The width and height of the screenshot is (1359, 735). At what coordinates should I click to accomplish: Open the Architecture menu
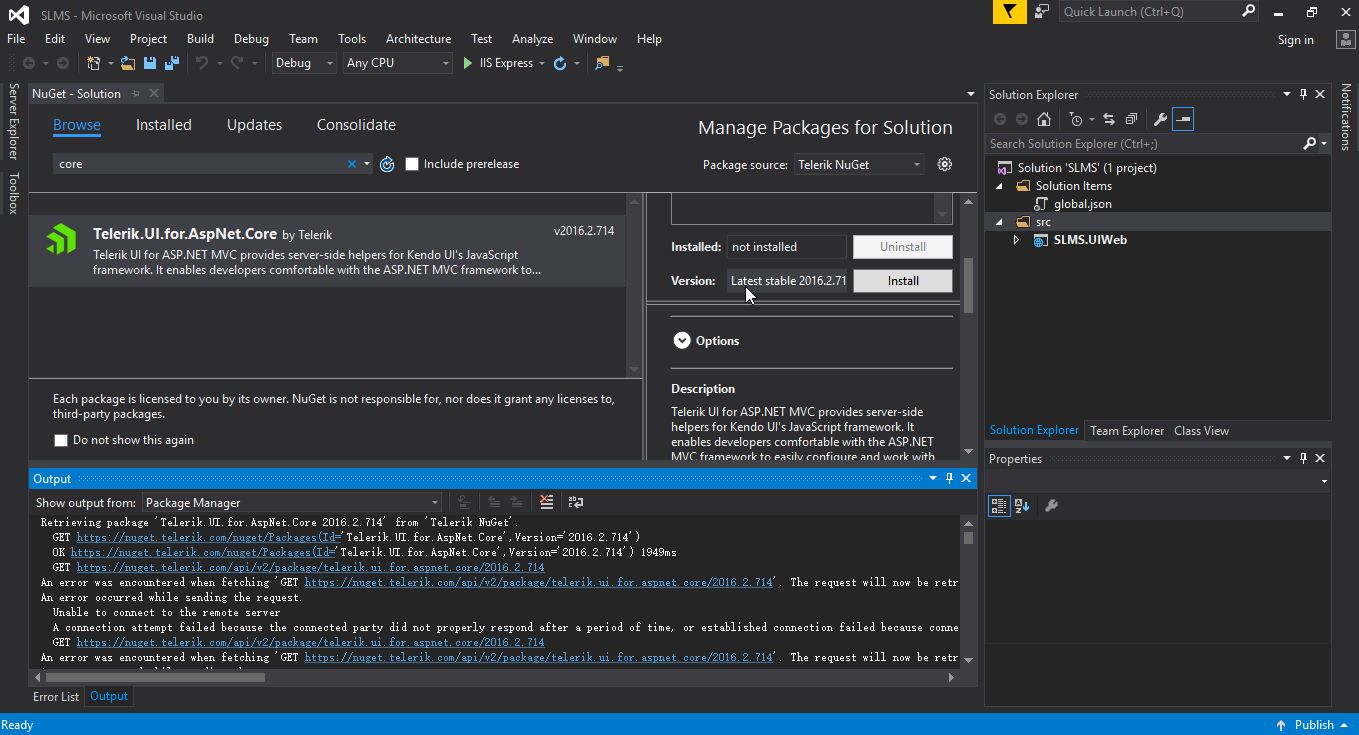(x=418, y=39)
